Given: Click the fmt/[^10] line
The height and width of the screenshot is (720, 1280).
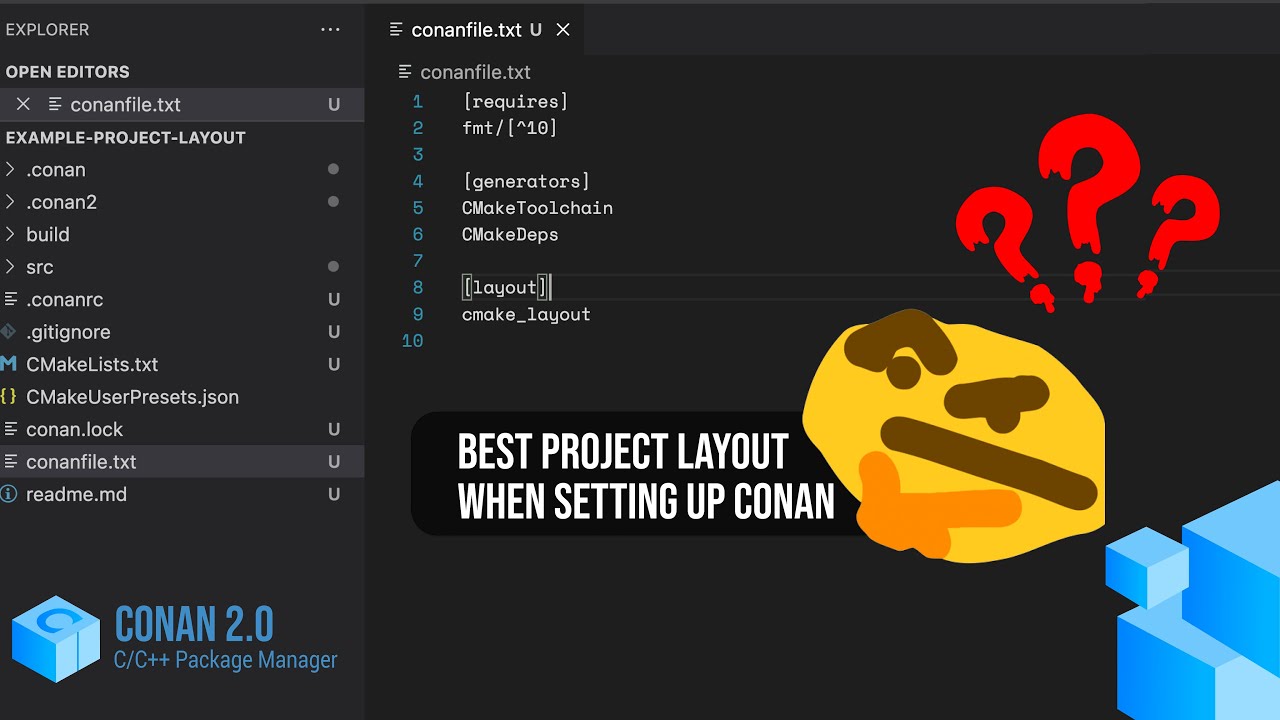Looking at the screenshot, I should 510,128.
